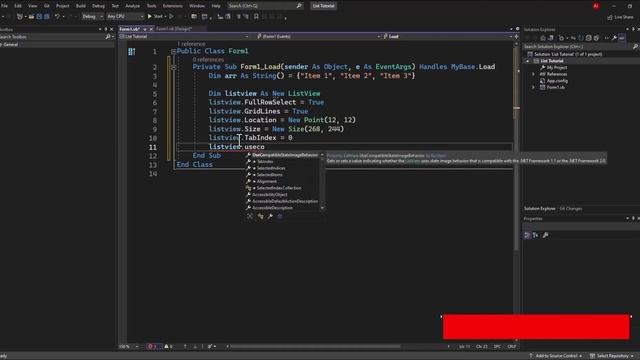Open the View menu
The image size is (640, 360).
pyautogui.click(x=32, y=6)
